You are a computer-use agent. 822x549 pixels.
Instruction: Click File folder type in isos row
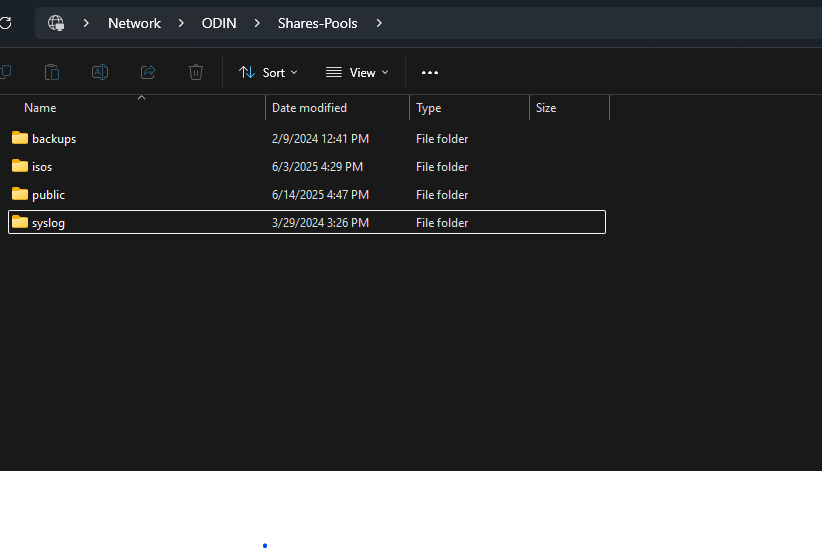coord(442,167)
